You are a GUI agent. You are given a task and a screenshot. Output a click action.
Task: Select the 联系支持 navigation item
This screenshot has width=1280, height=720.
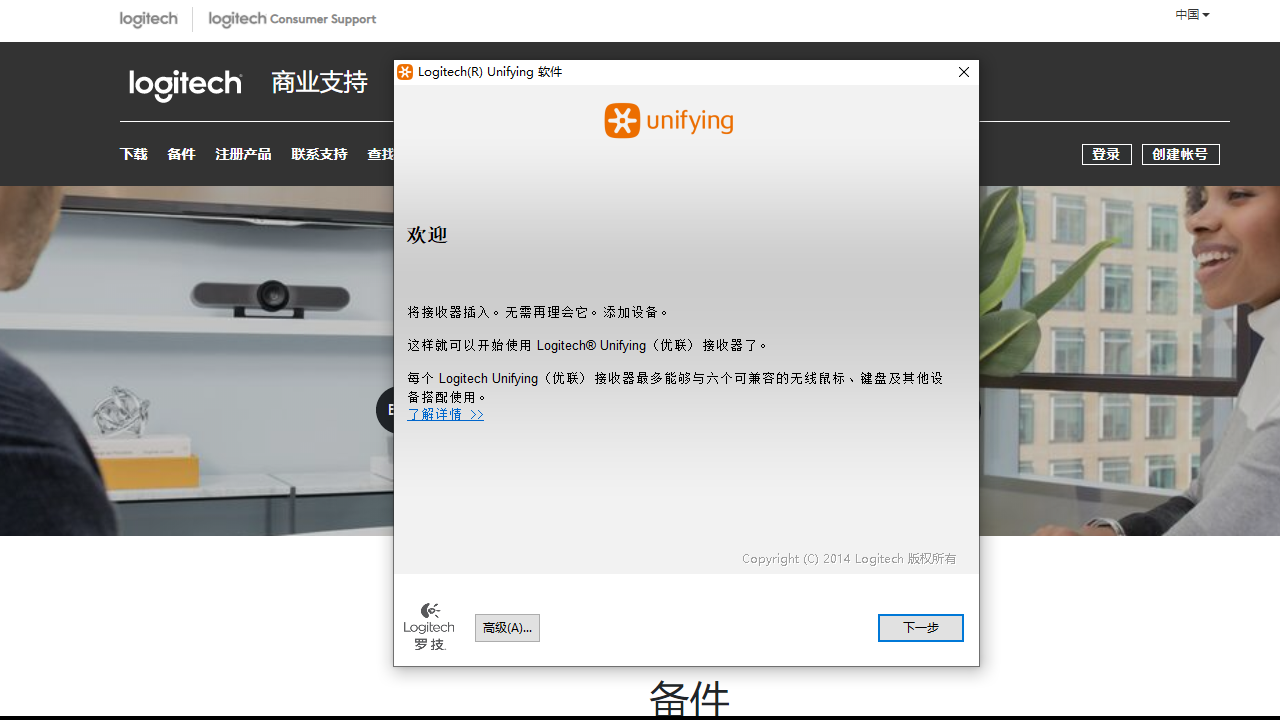pos(319,154)
